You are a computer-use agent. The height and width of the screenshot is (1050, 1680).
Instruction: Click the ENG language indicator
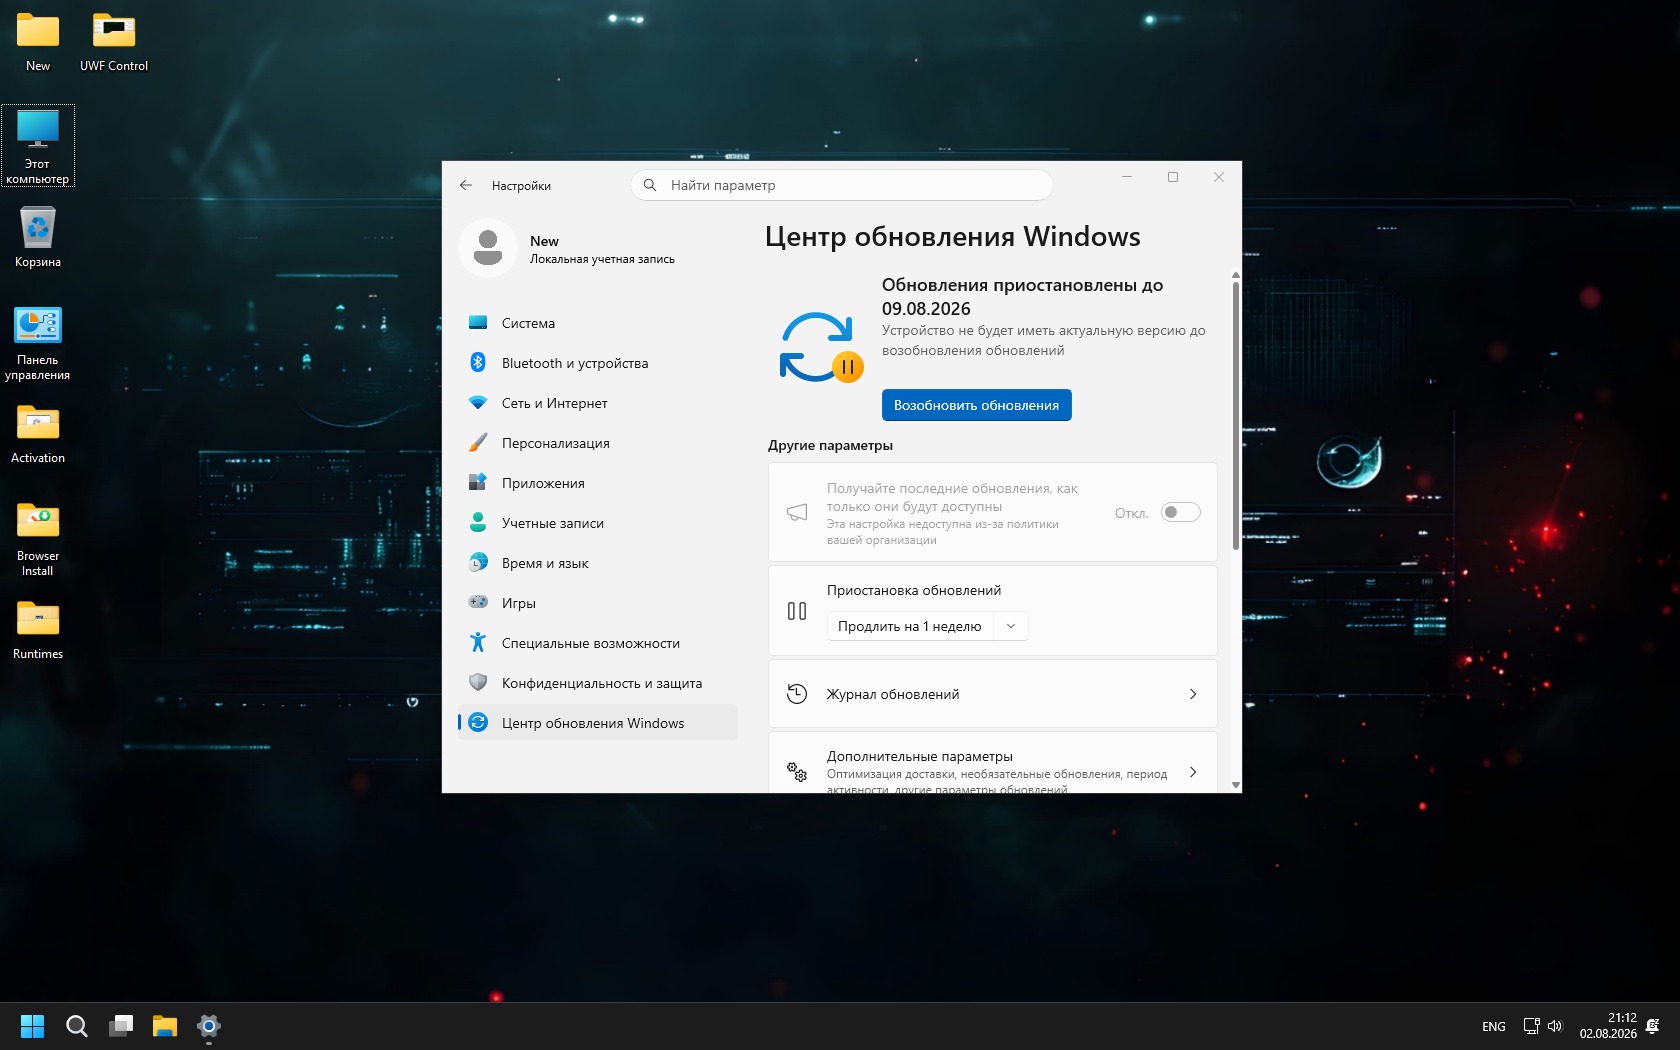tap(1494, 1027)
